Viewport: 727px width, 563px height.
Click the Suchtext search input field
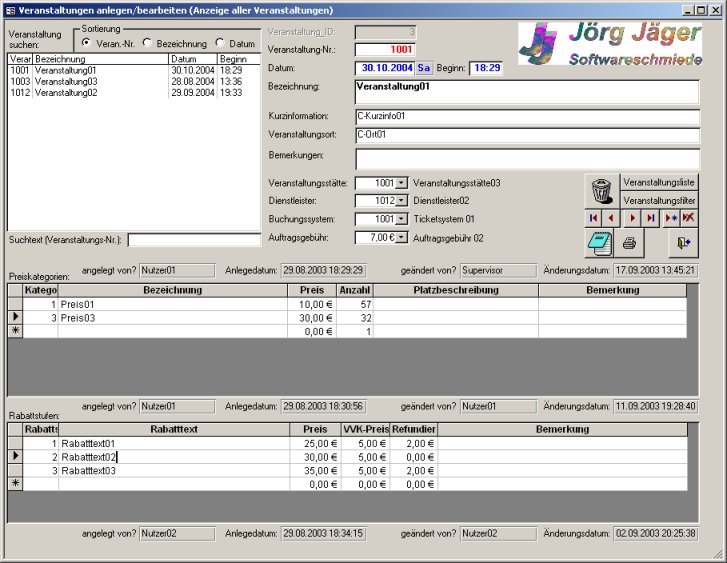[x=193, y=240]
